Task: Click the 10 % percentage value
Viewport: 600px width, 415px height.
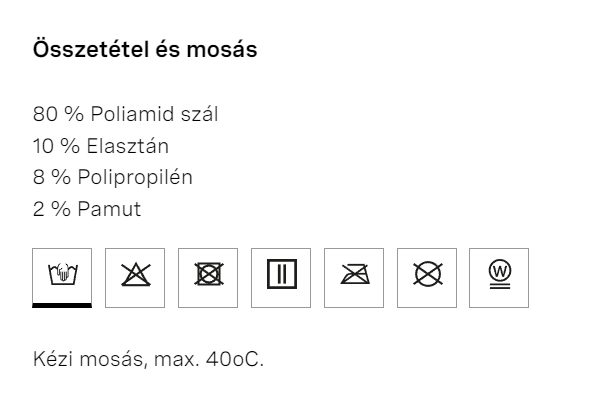Action: pos(56,146)
